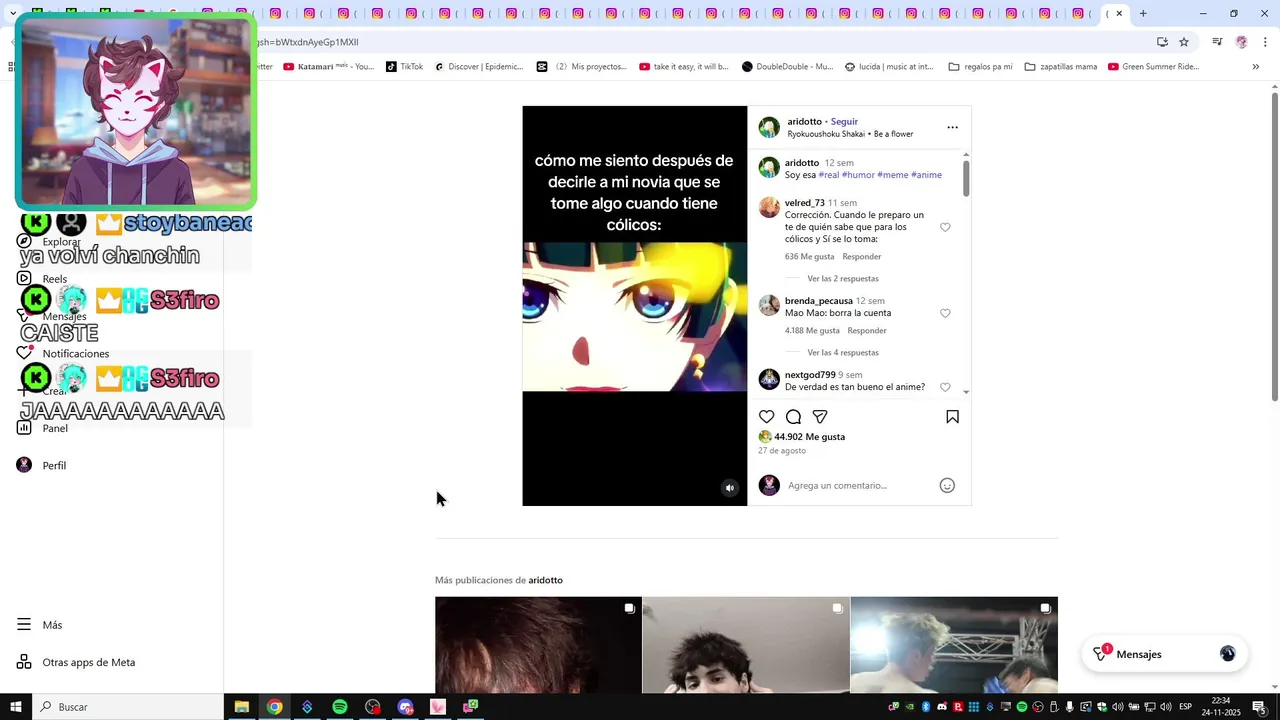Open the #humor hashtag
The width and height of the screenshot is (1280, 720).
(x=858, y=175)
